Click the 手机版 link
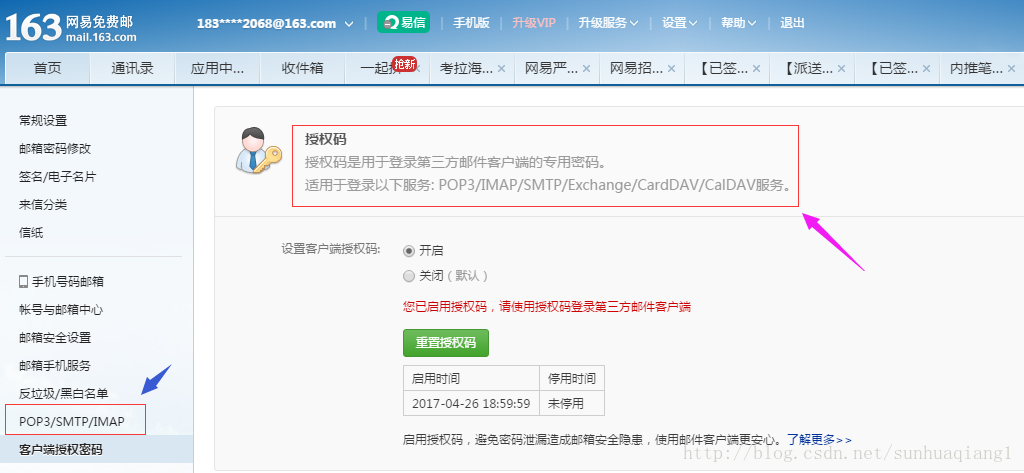This screenshot has height=473, width=1024. pyautogui.click(x=472, y=23)
